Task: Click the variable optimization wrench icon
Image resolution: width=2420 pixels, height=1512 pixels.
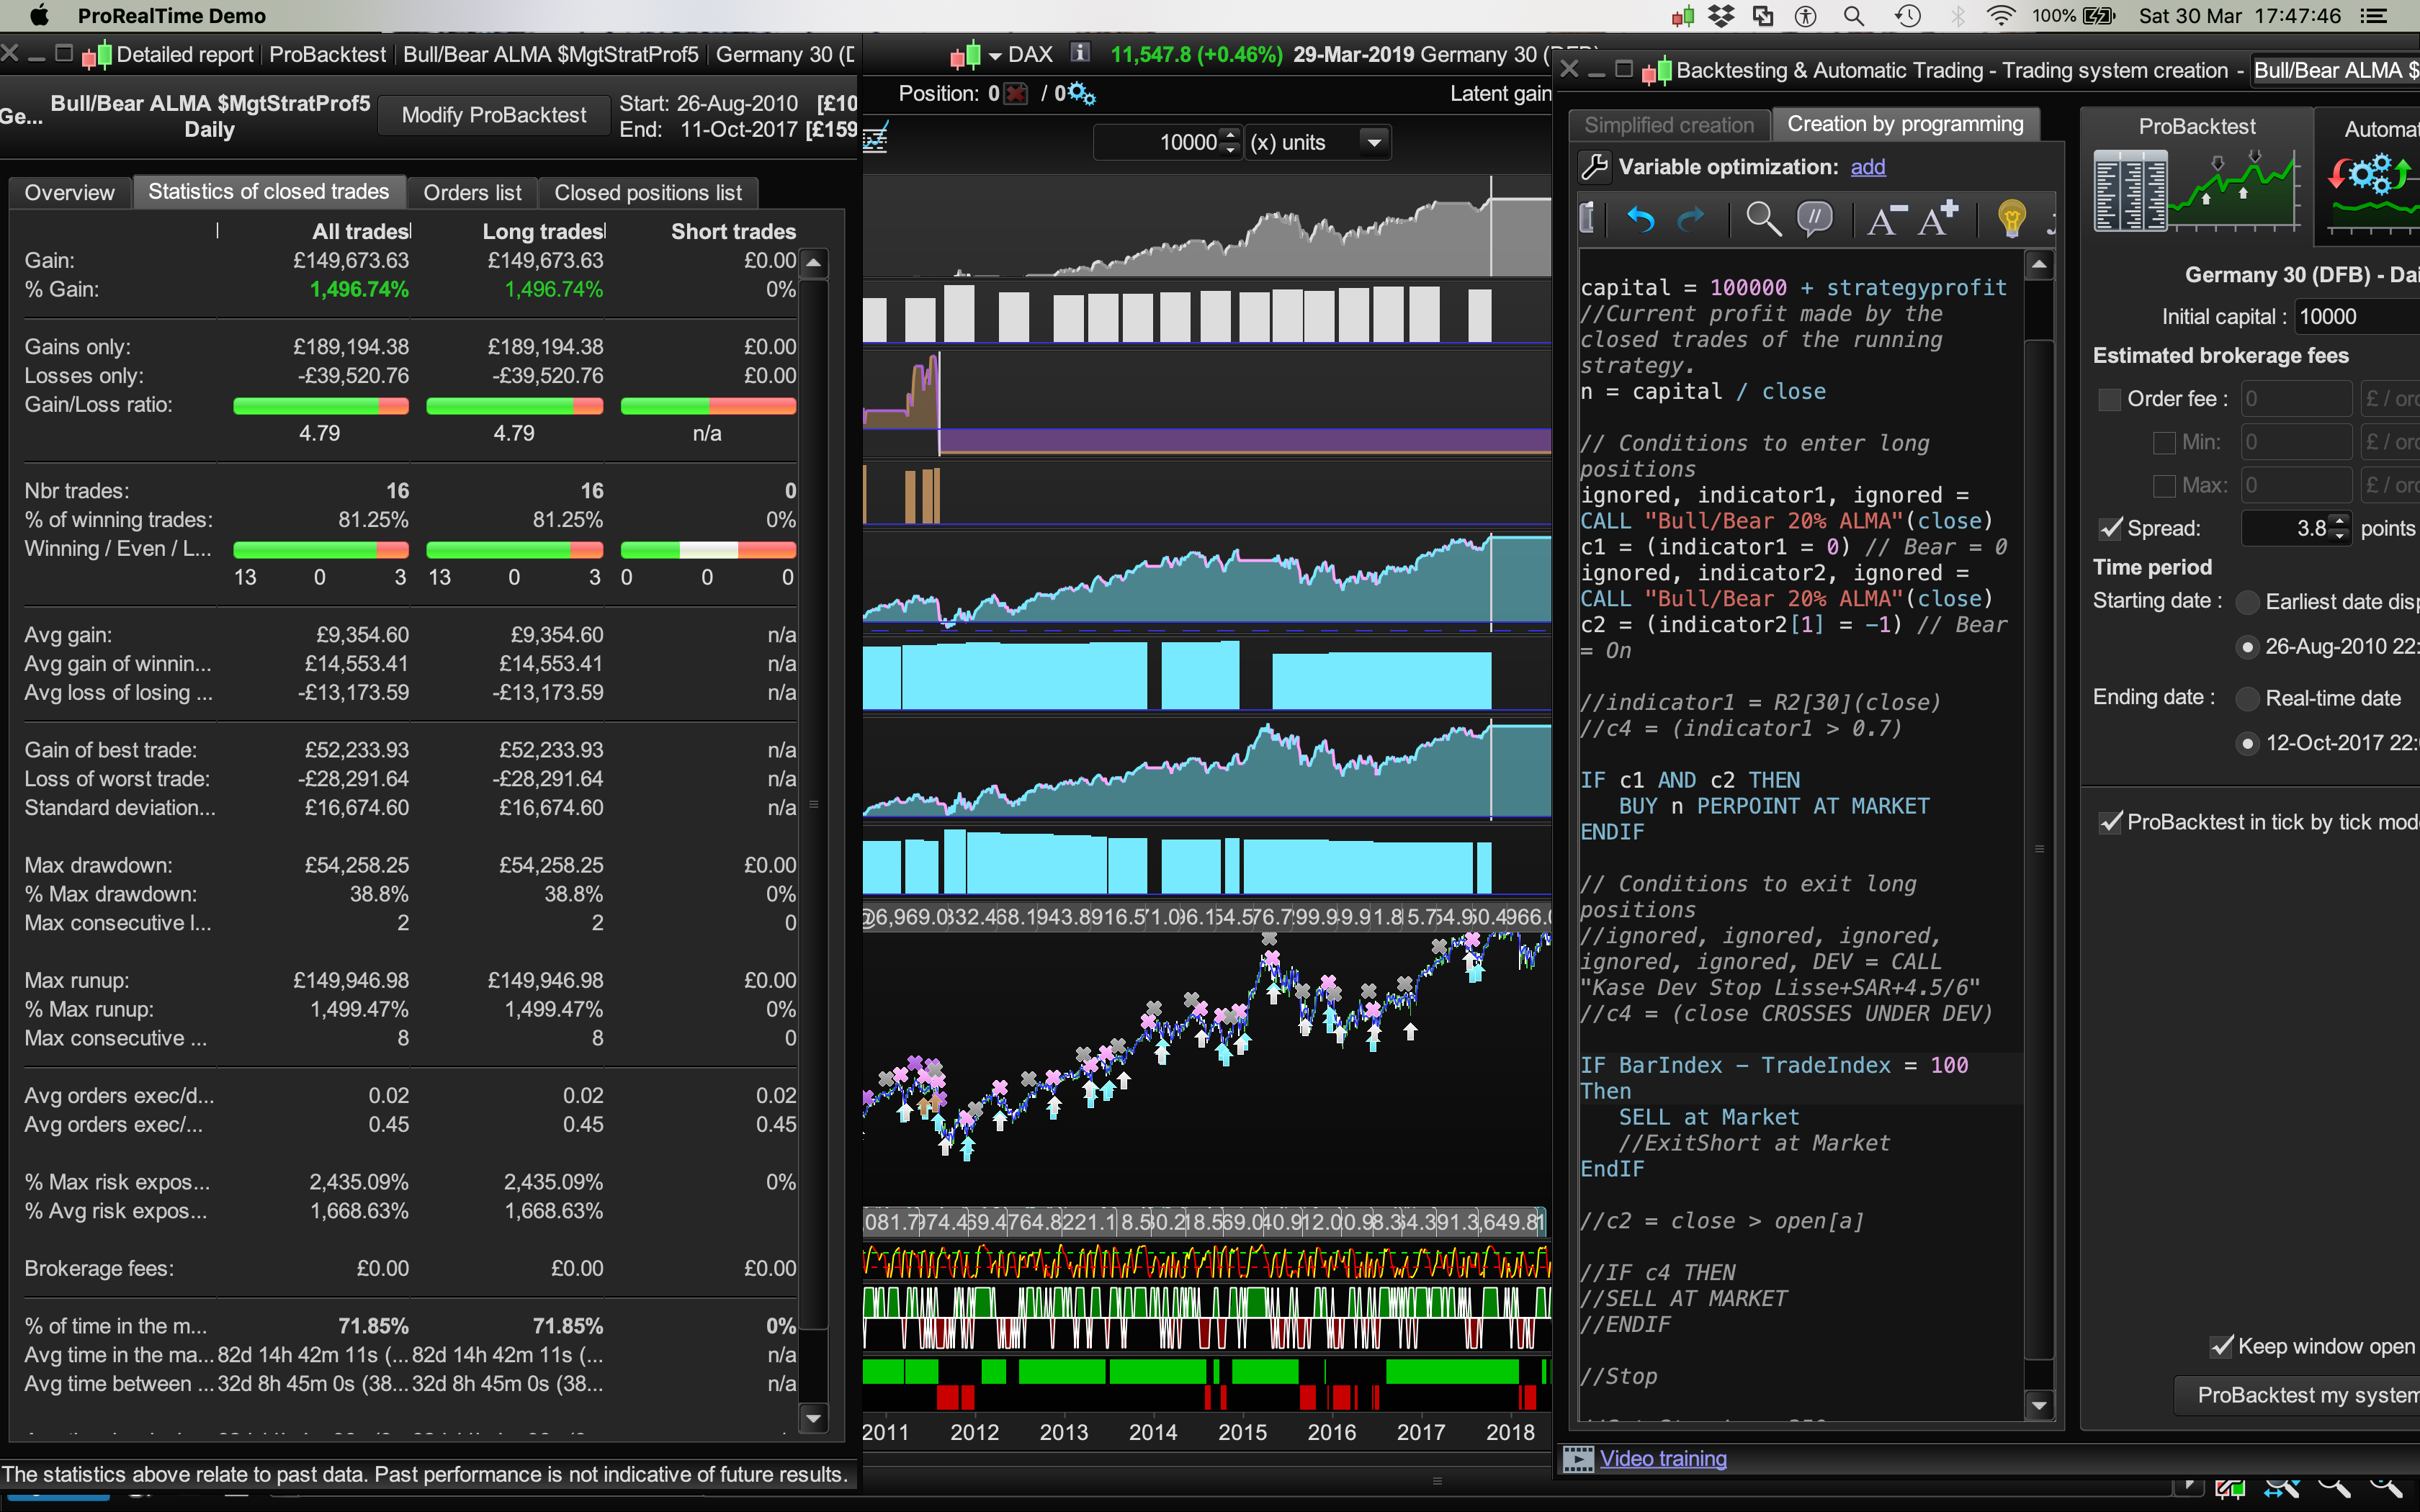Action: point(1594,167)
